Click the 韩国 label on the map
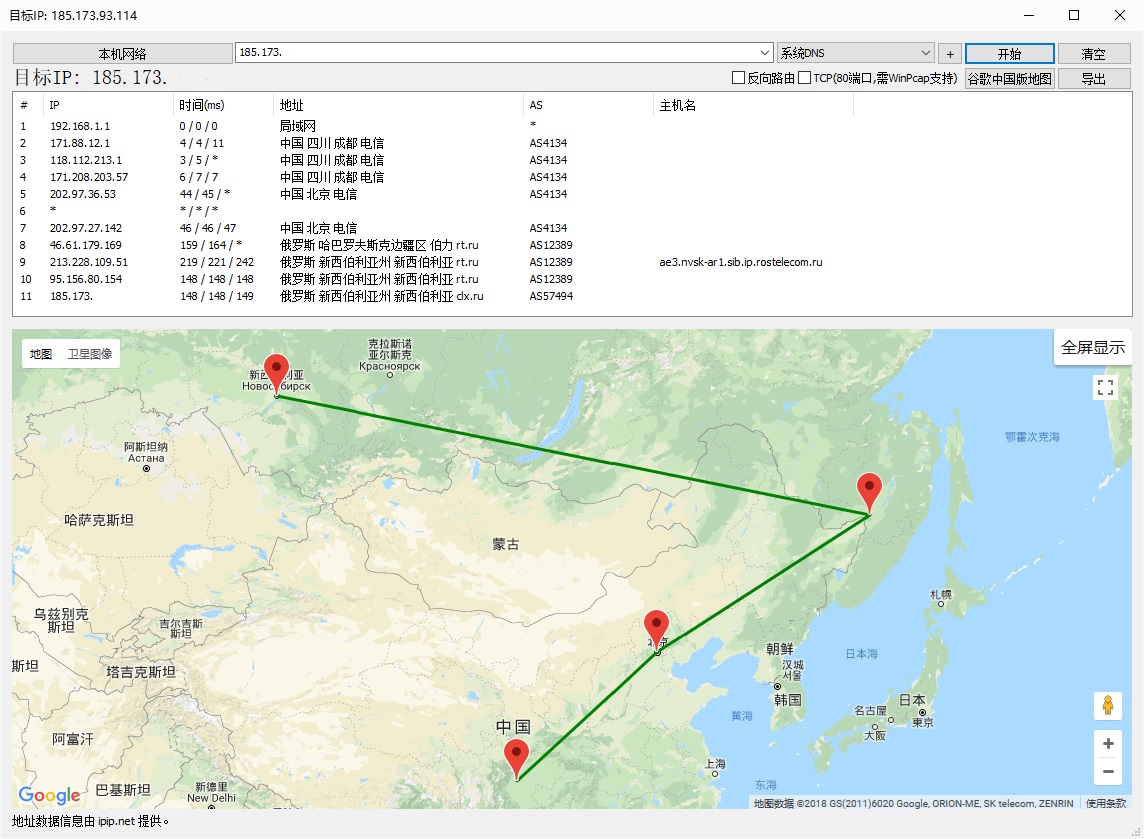The height and width of the screenshot is (839, 1144). 788,700
